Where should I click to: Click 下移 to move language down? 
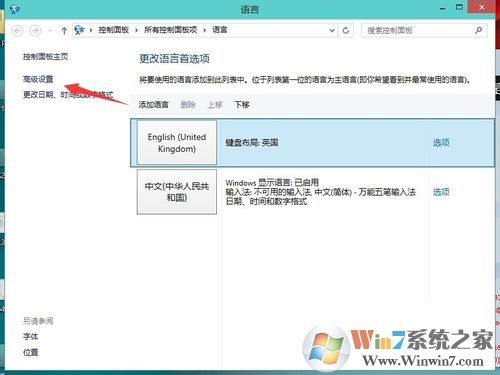tap(242, 105)
